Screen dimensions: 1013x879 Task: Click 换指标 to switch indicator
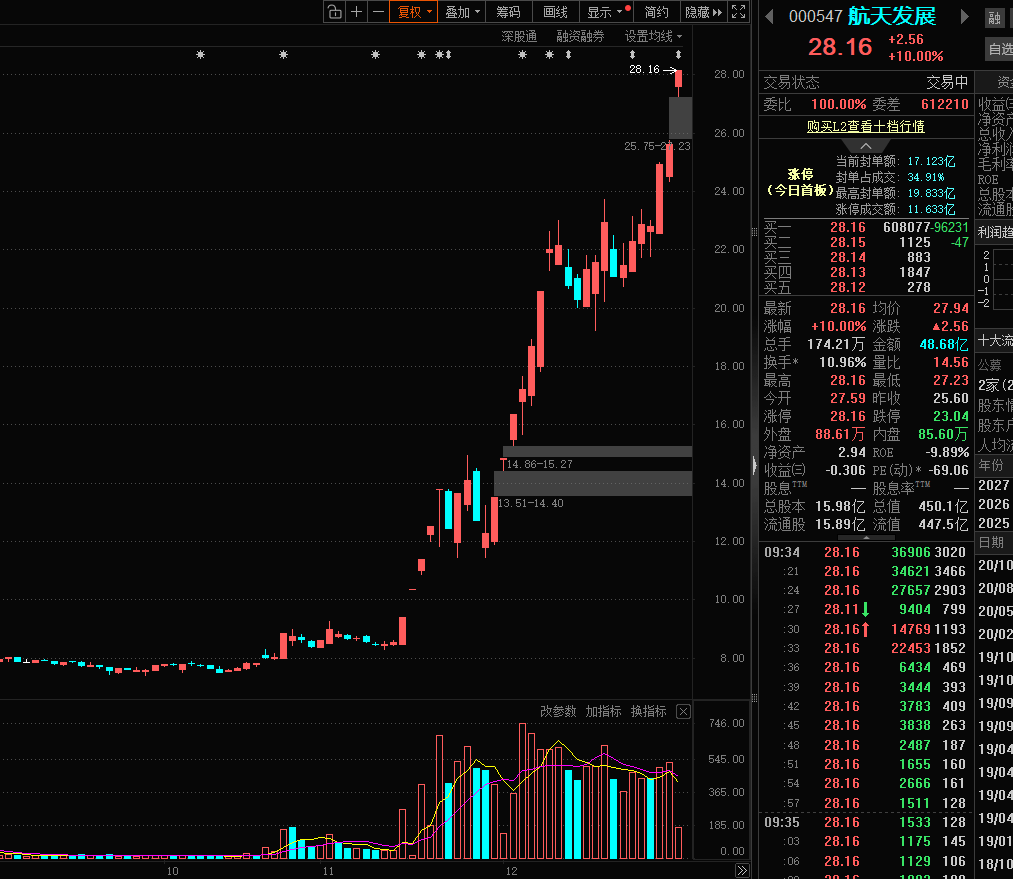(x=648, y=712)
